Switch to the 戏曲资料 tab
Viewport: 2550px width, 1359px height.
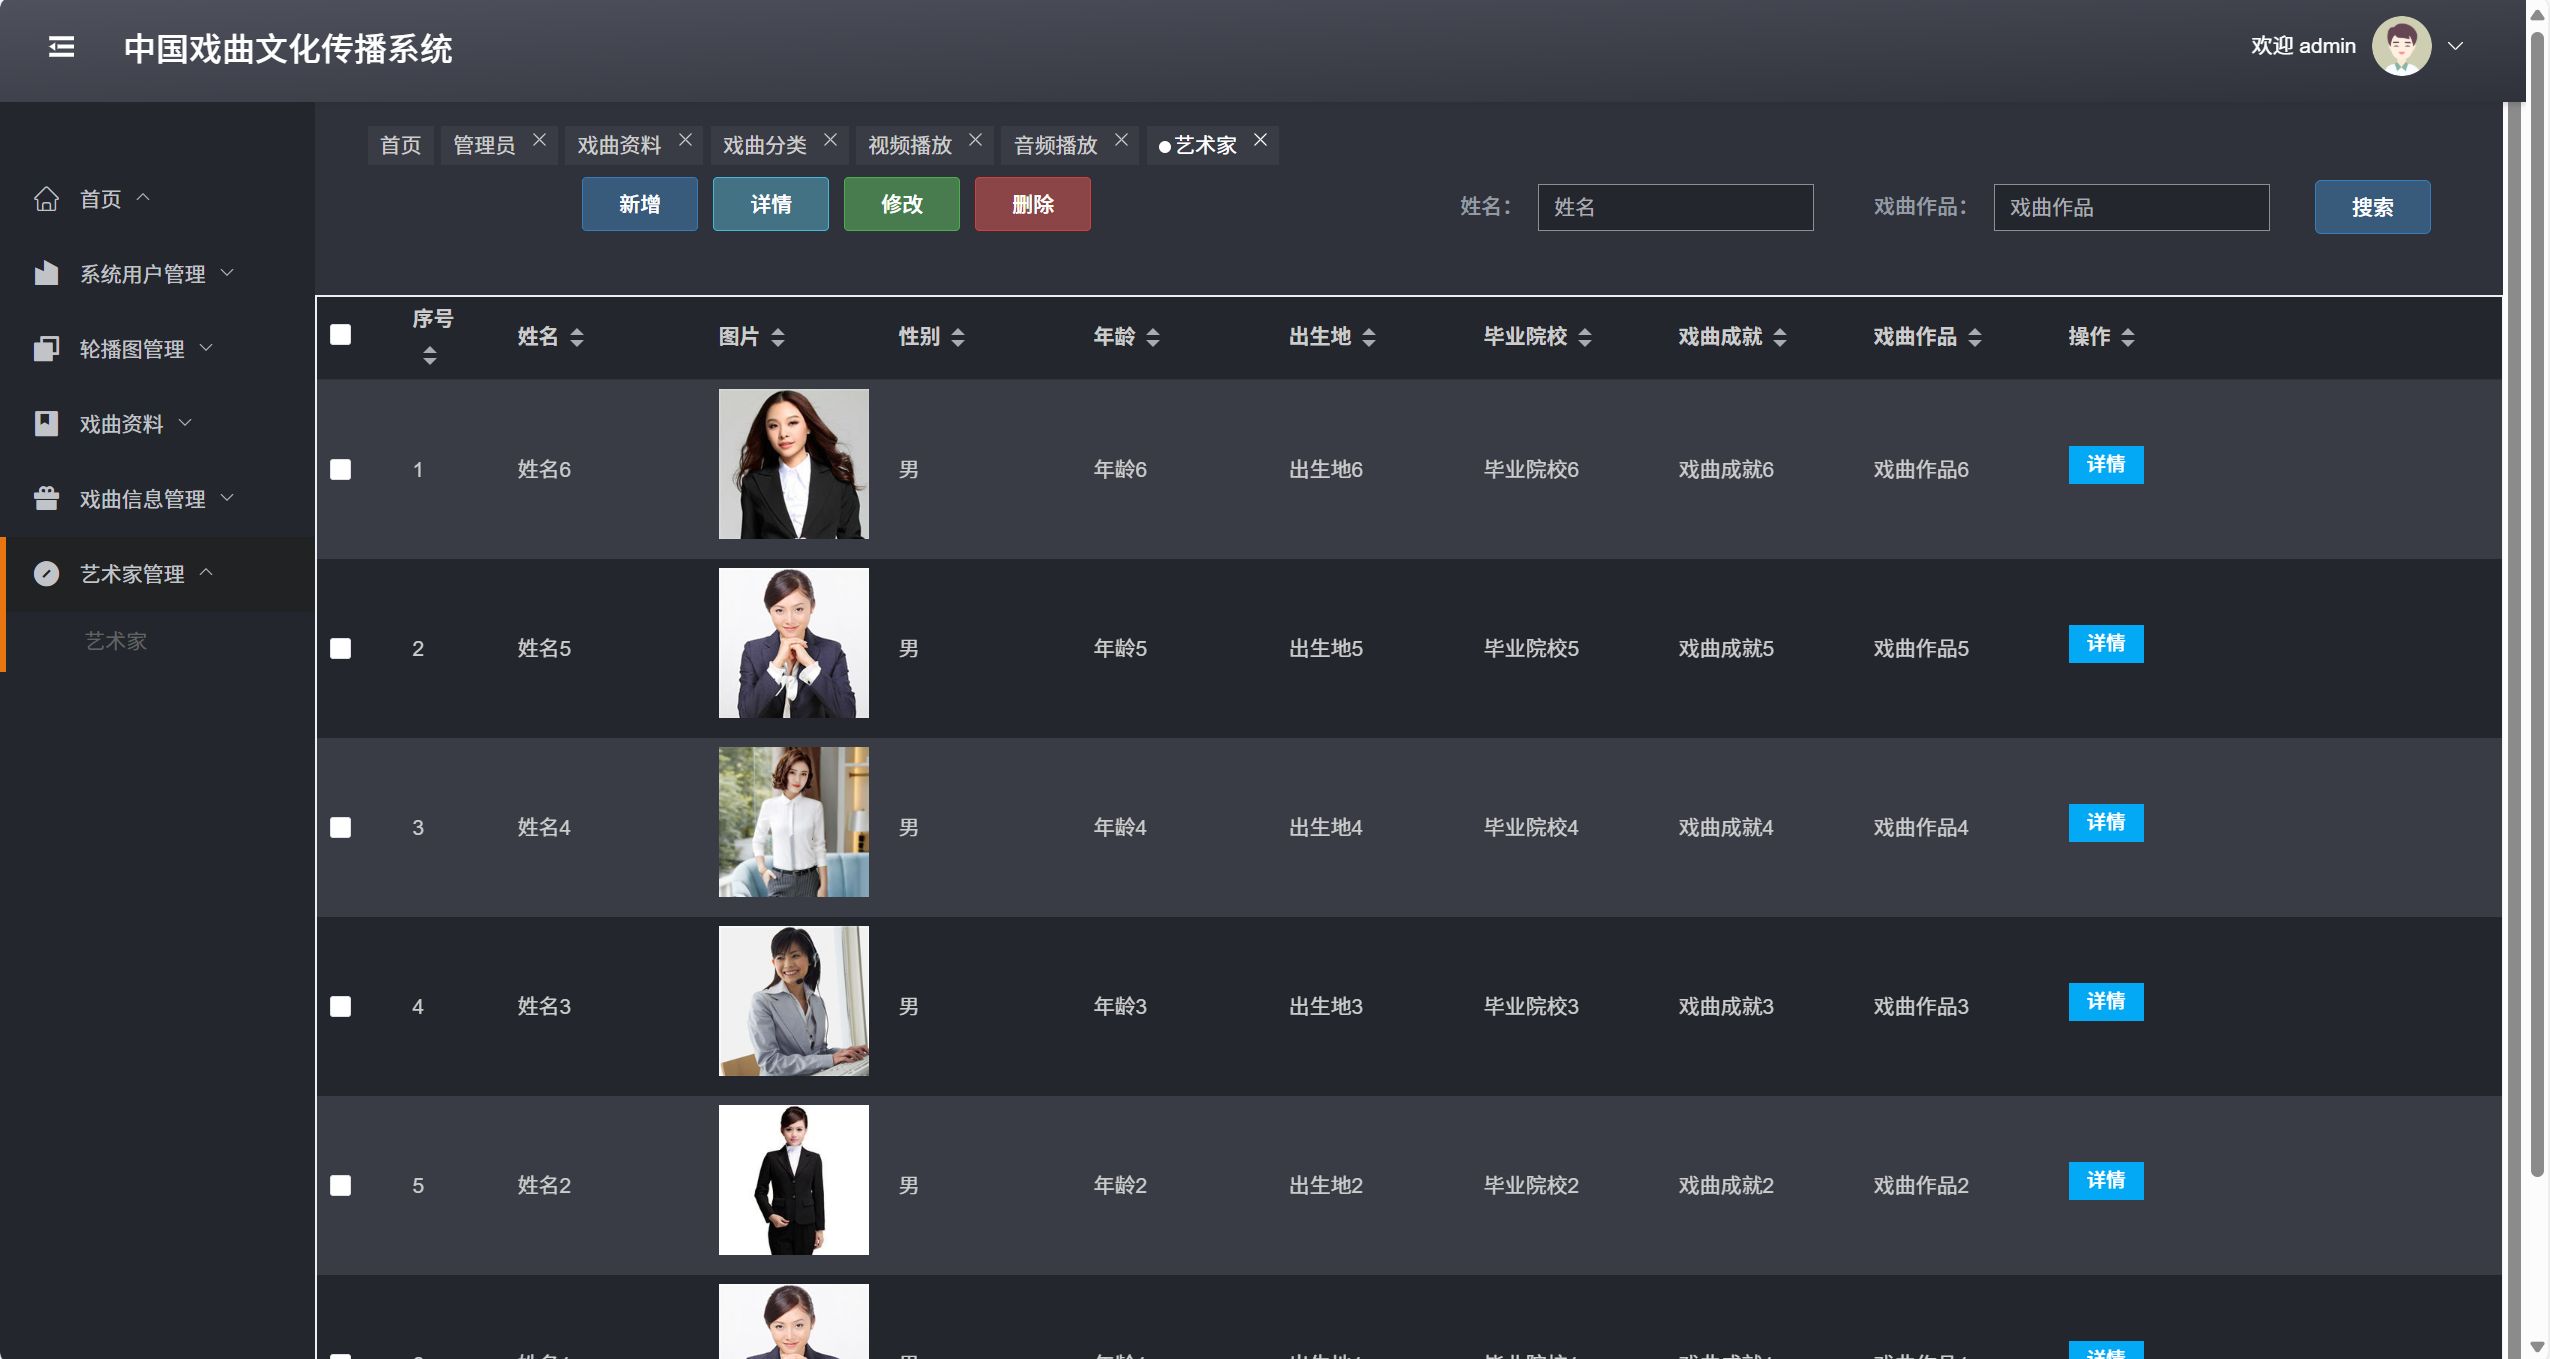click(x=619, y=145)
